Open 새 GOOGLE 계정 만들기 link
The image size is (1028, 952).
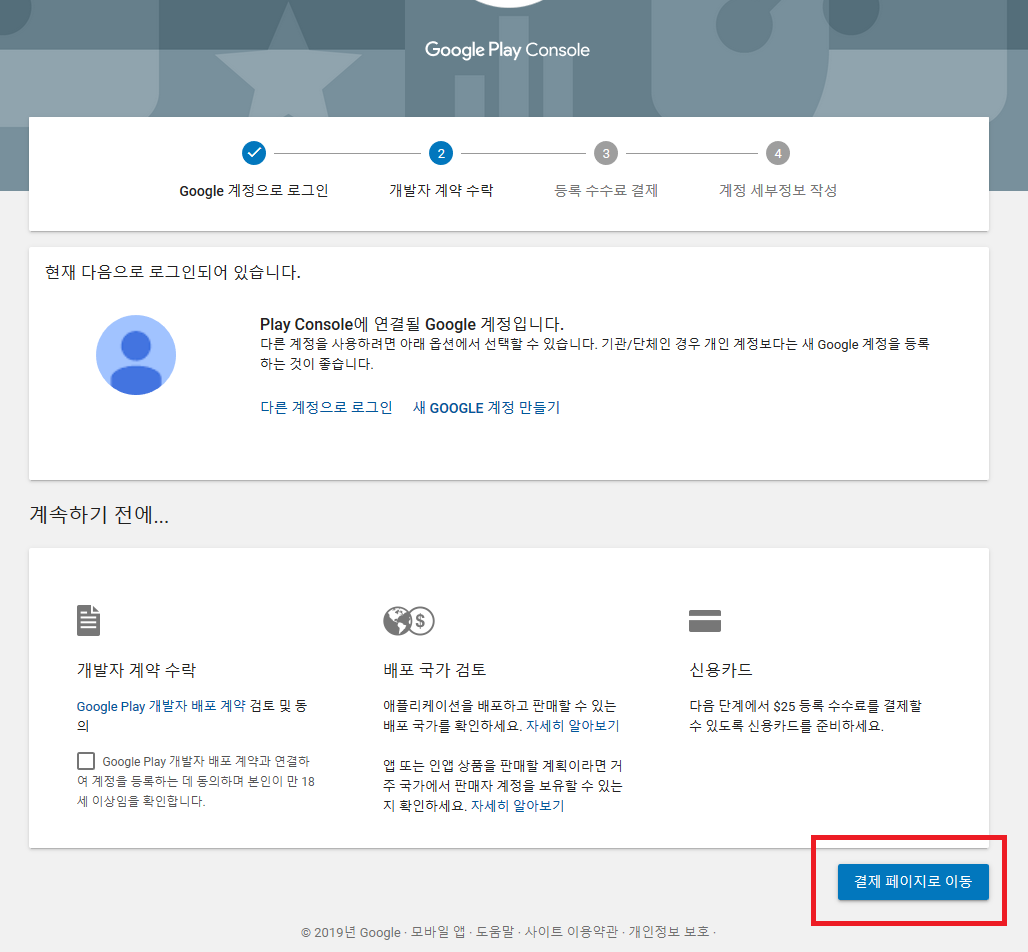coord(486,407)
